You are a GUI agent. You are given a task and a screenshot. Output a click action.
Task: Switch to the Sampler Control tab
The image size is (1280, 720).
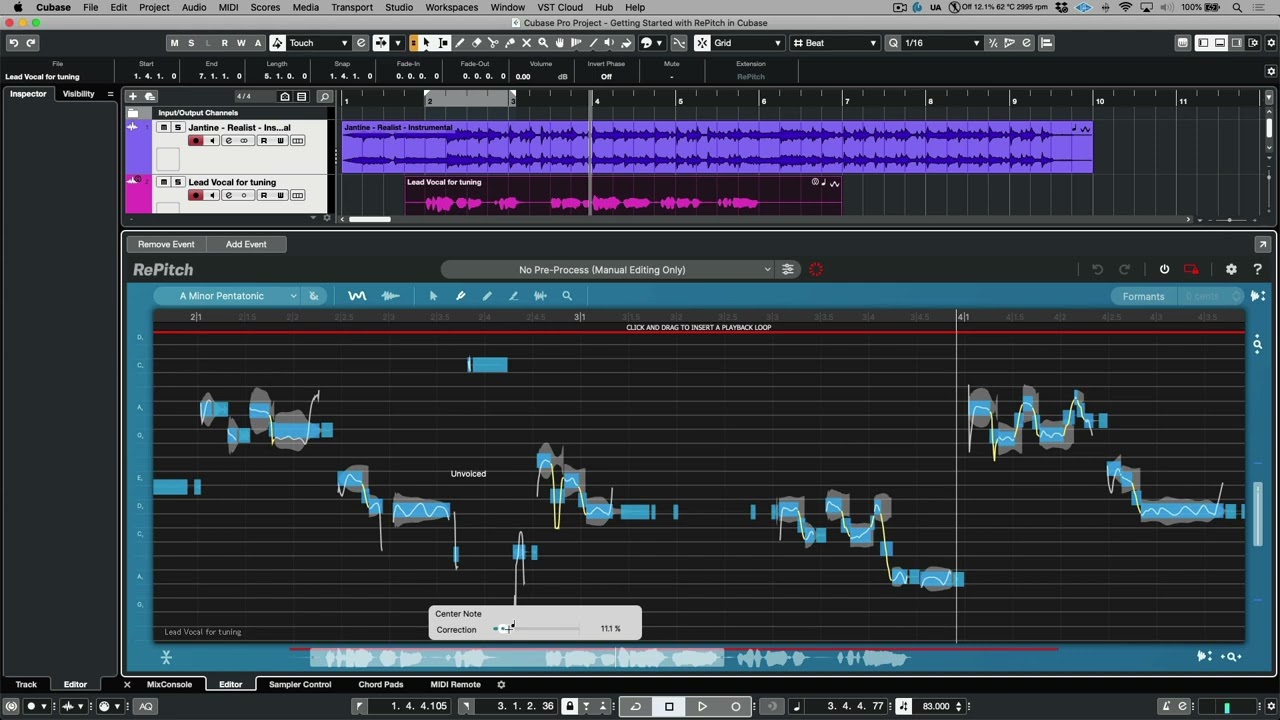[x=300, y=685]
